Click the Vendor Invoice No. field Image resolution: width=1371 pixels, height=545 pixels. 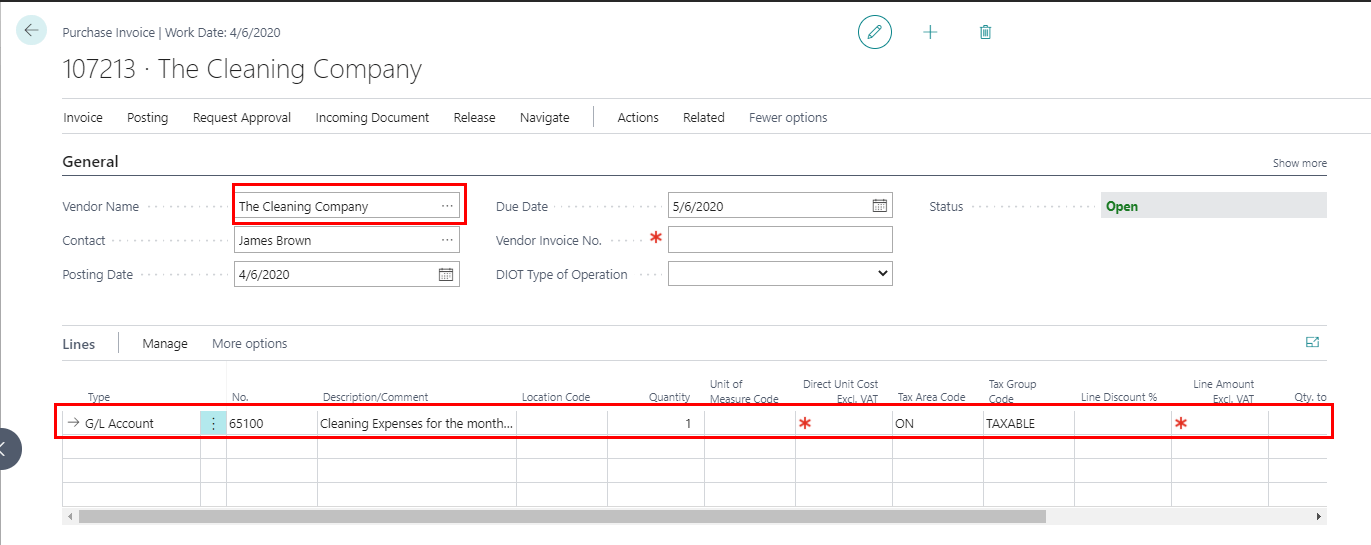tap(780, 240)
